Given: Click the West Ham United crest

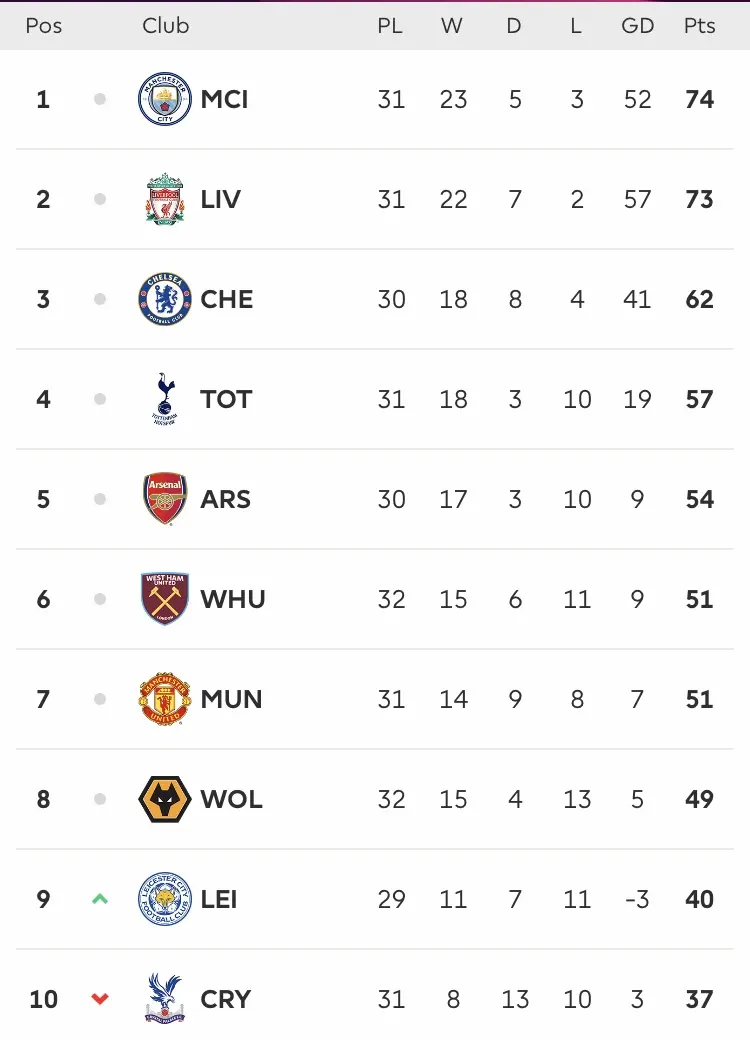Looking at the screenshot, I should coord(164,599).
